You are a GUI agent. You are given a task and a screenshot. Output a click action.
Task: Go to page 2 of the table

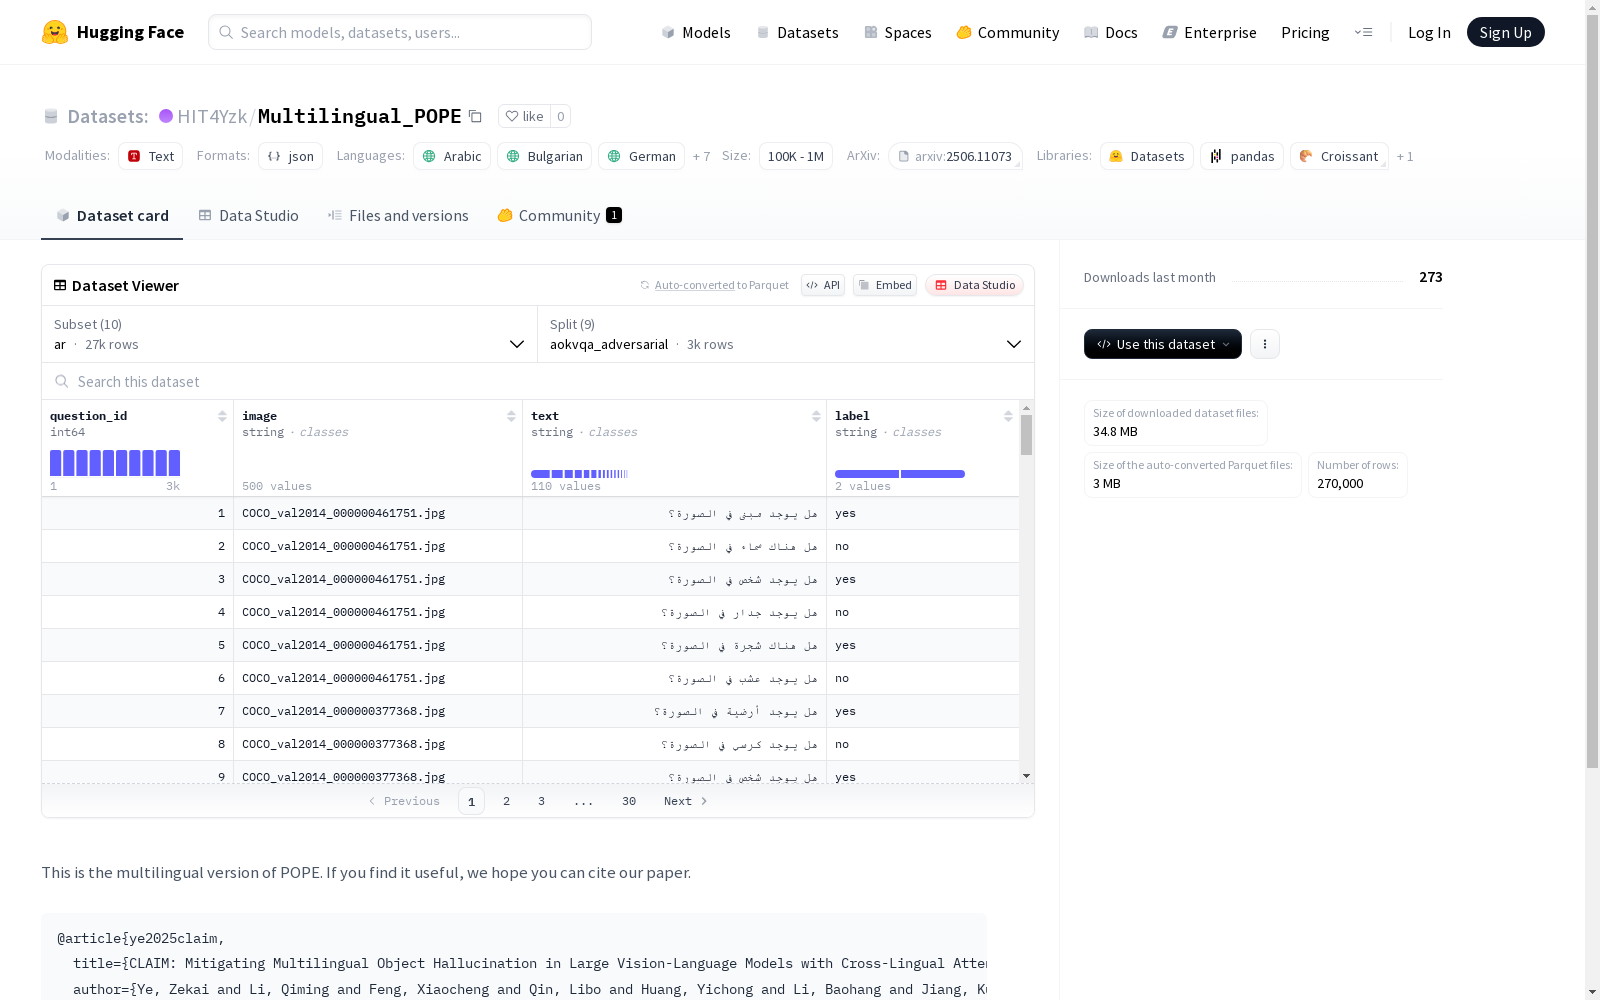tap(507, 801)
